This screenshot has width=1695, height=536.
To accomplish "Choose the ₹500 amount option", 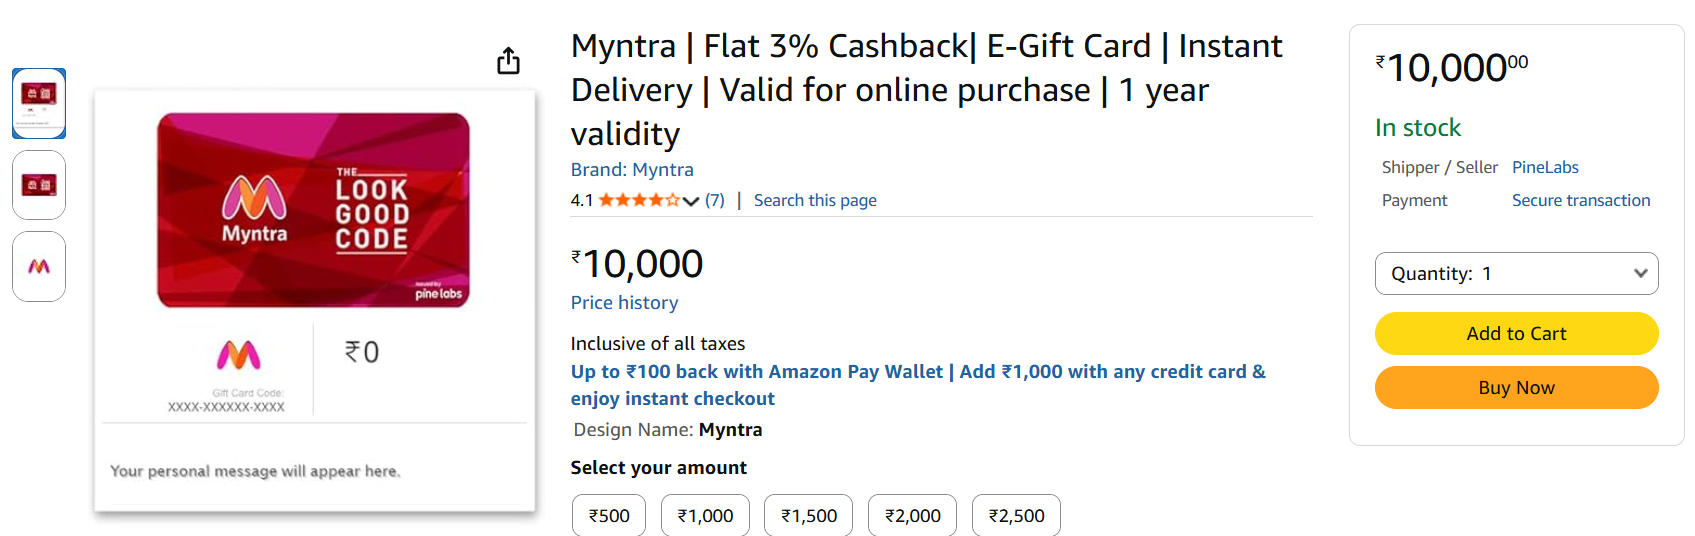I will point(609,516).
